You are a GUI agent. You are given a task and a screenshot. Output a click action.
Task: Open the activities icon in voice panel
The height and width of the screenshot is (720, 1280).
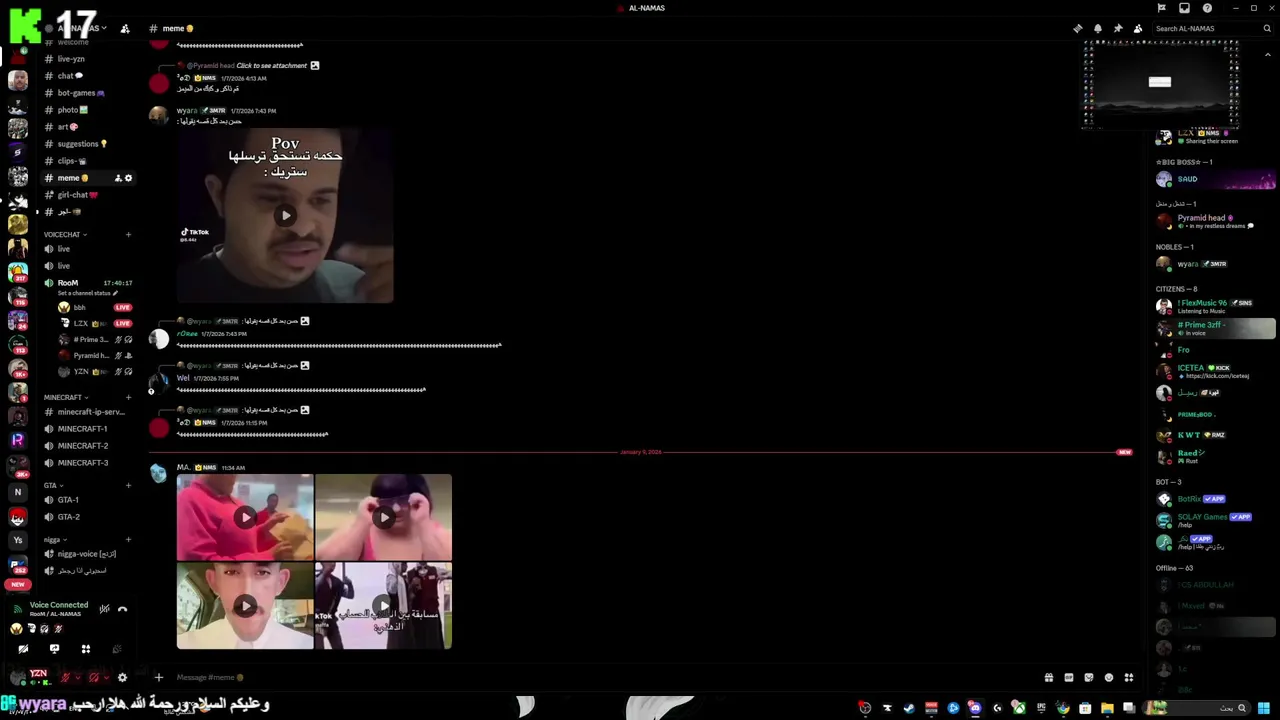[86, 649]
